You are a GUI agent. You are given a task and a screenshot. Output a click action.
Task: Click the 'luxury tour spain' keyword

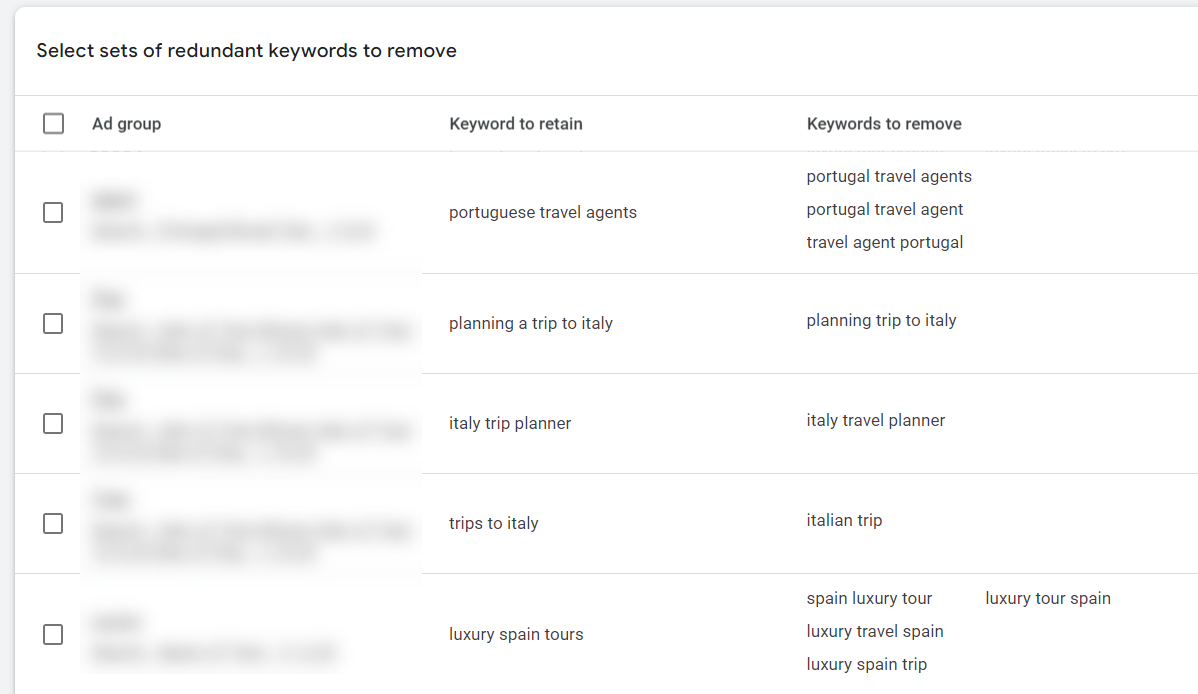tap(1048, 599)
